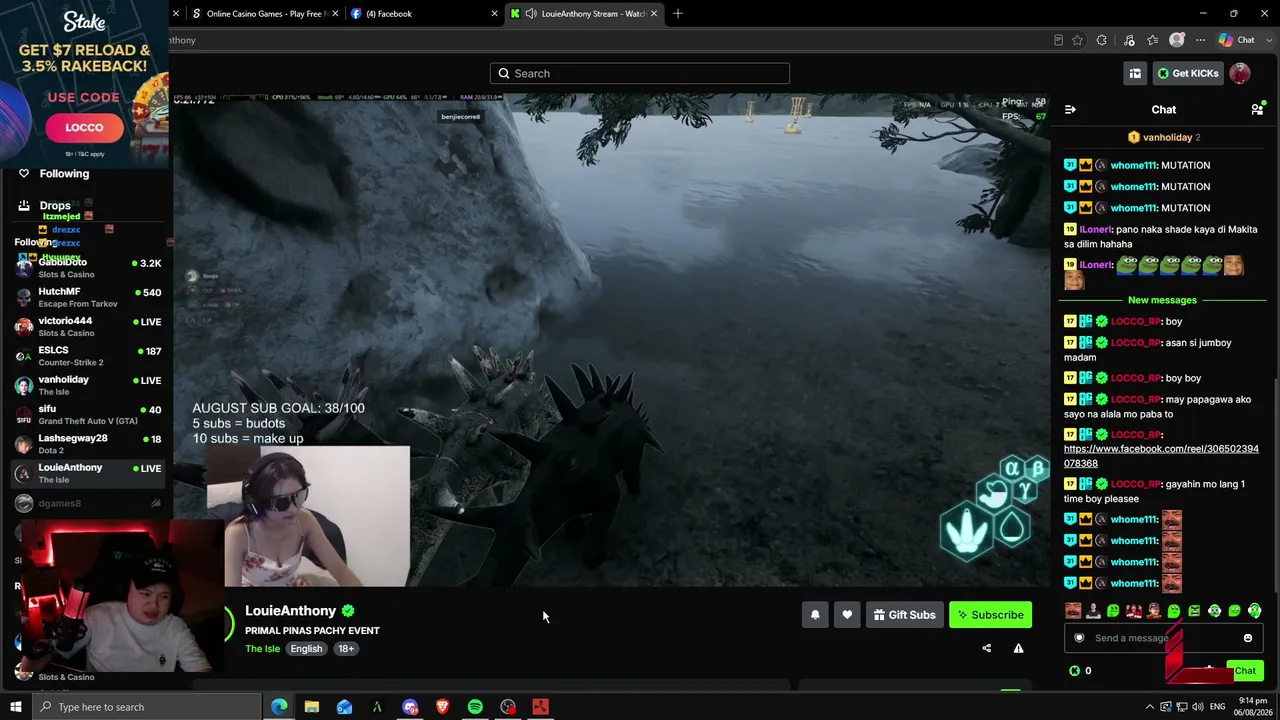Open HutchMF channel in the sidebar
Viewport: 1280px width, 720px height.
pyautogui.click(x=88, y=297)
